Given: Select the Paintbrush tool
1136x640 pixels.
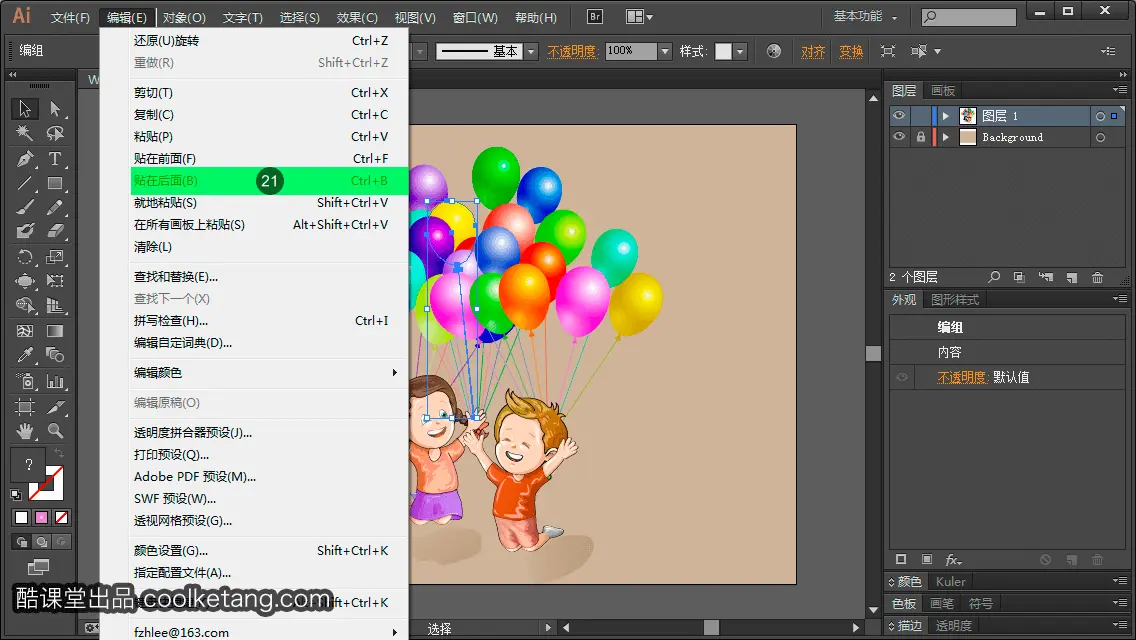Looking at the screenshot, I should [x=25, y=207].
